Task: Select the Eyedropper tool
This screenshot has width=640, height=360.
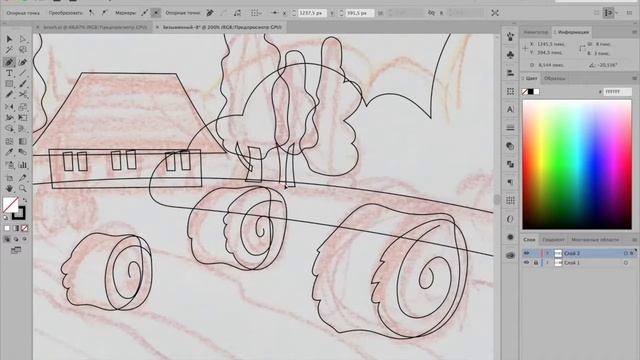Action: (9, 152)
